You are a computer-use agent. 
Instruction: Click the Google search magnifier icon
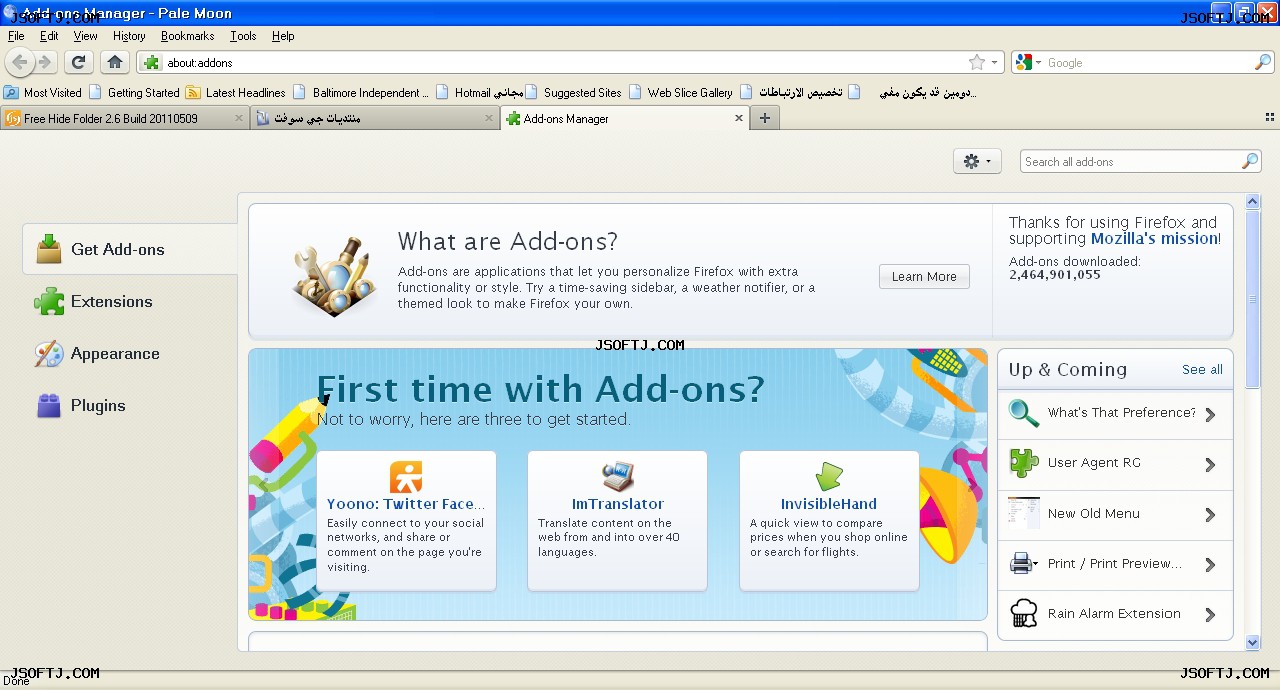click(1263, 62)
